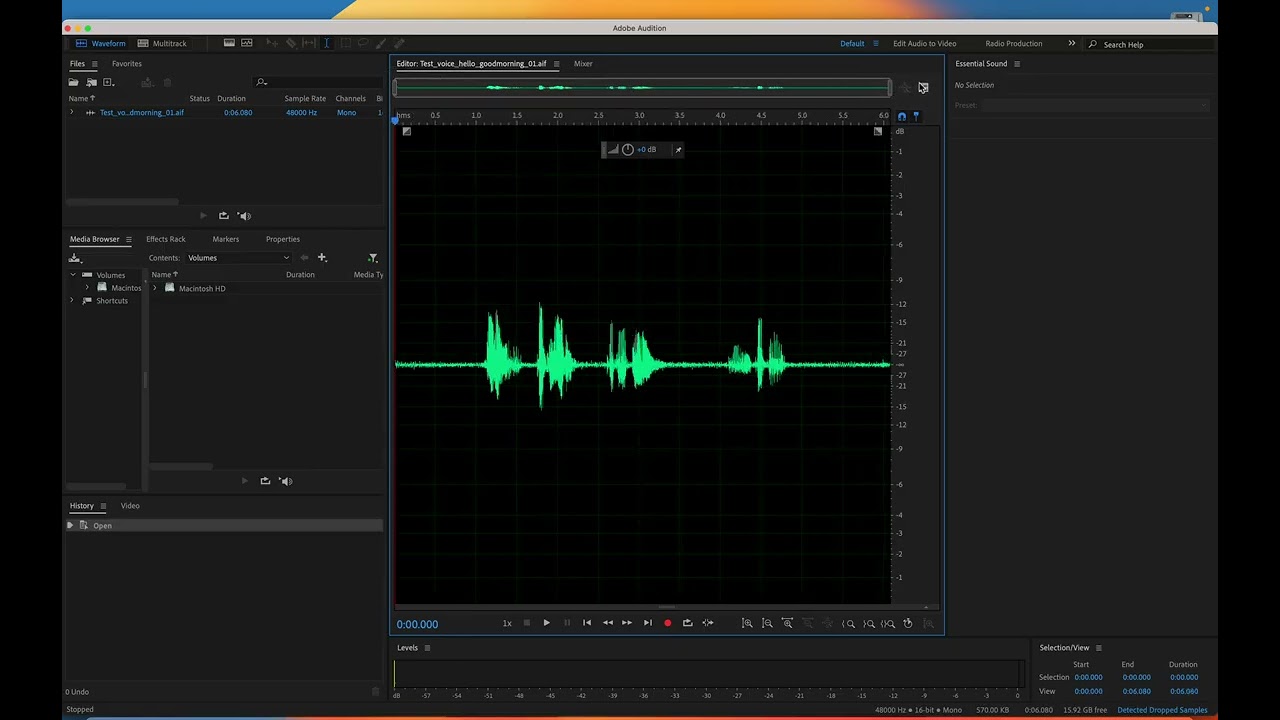The height and width of the screenshot is (720, 1280).
Task: Click the Record button
Action: (x=667, y=623)
